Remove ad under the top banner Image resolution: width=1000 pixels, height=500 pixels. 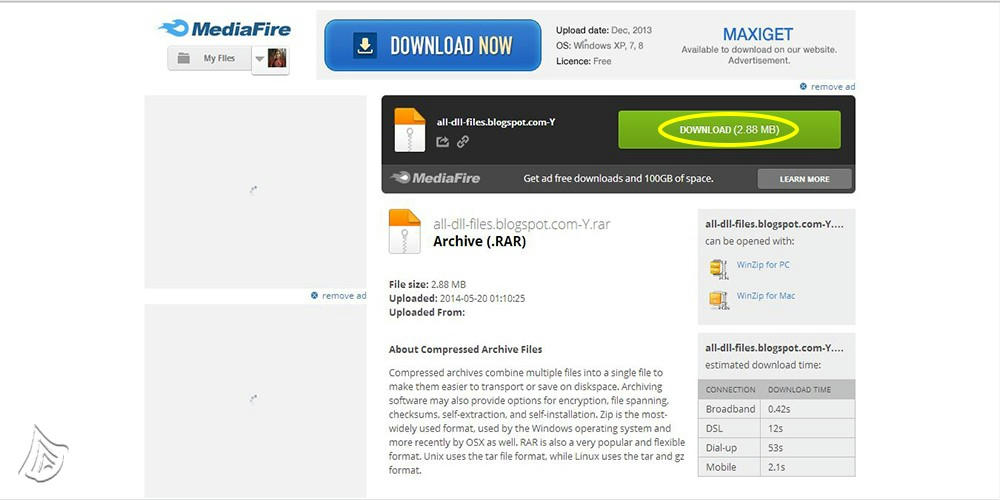point(827,87)
